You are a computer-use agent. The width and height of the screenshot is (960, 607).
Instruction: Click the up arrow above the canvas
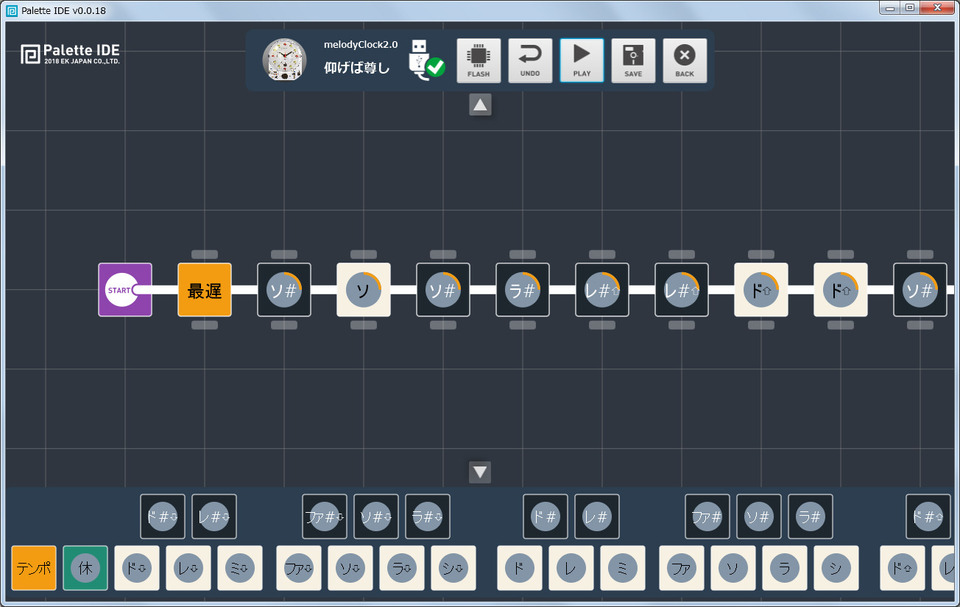(x=480, y=105)
